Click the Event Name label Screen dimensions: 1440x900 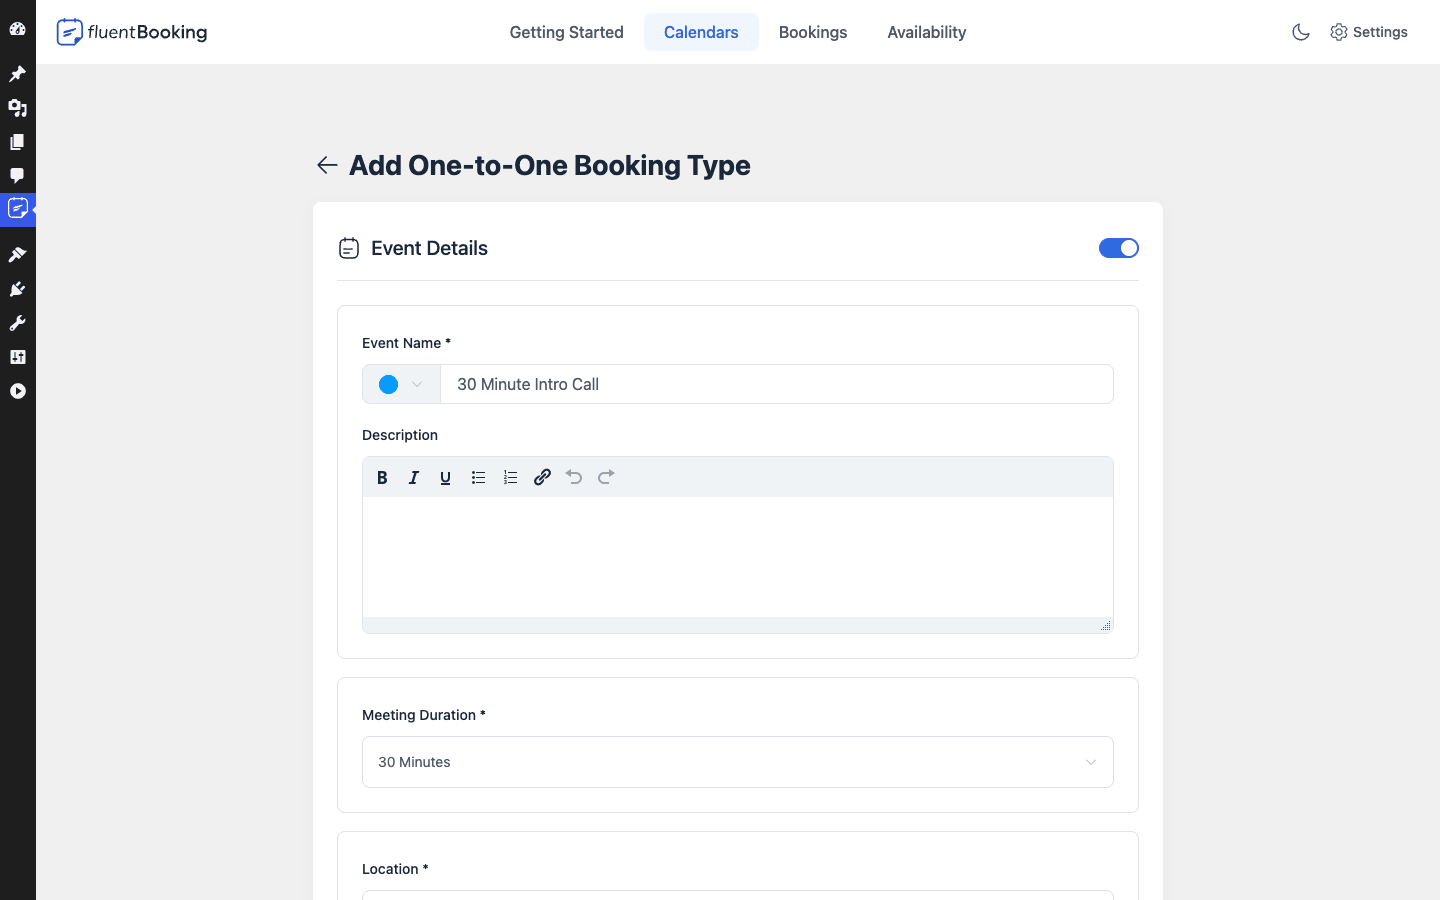coord(406,343)
